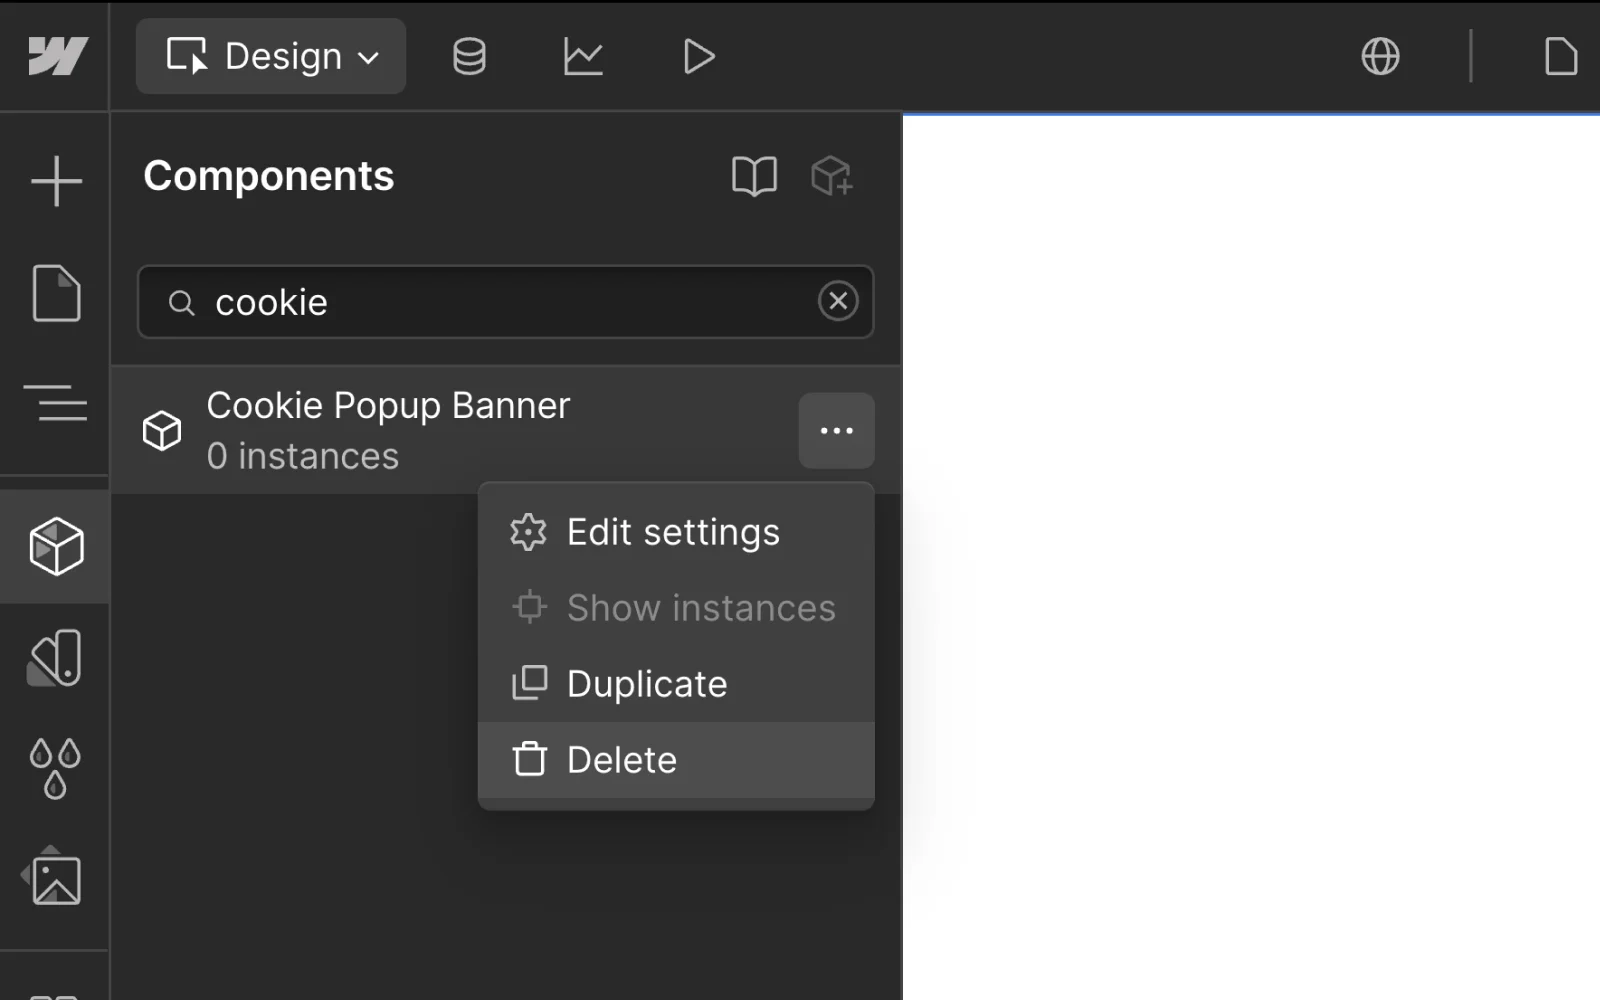Clear the cookie search text

pos(837,301)
